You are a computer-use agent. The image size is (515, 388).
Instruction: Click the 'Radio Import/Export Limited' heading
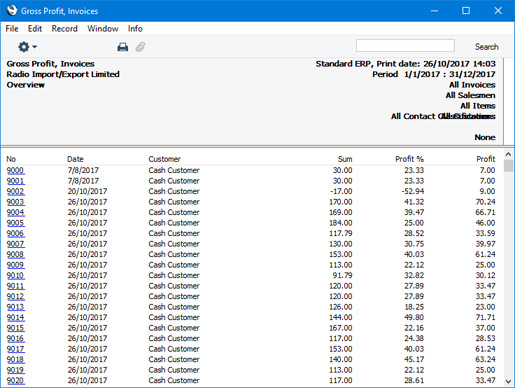[x=63, y=74]
